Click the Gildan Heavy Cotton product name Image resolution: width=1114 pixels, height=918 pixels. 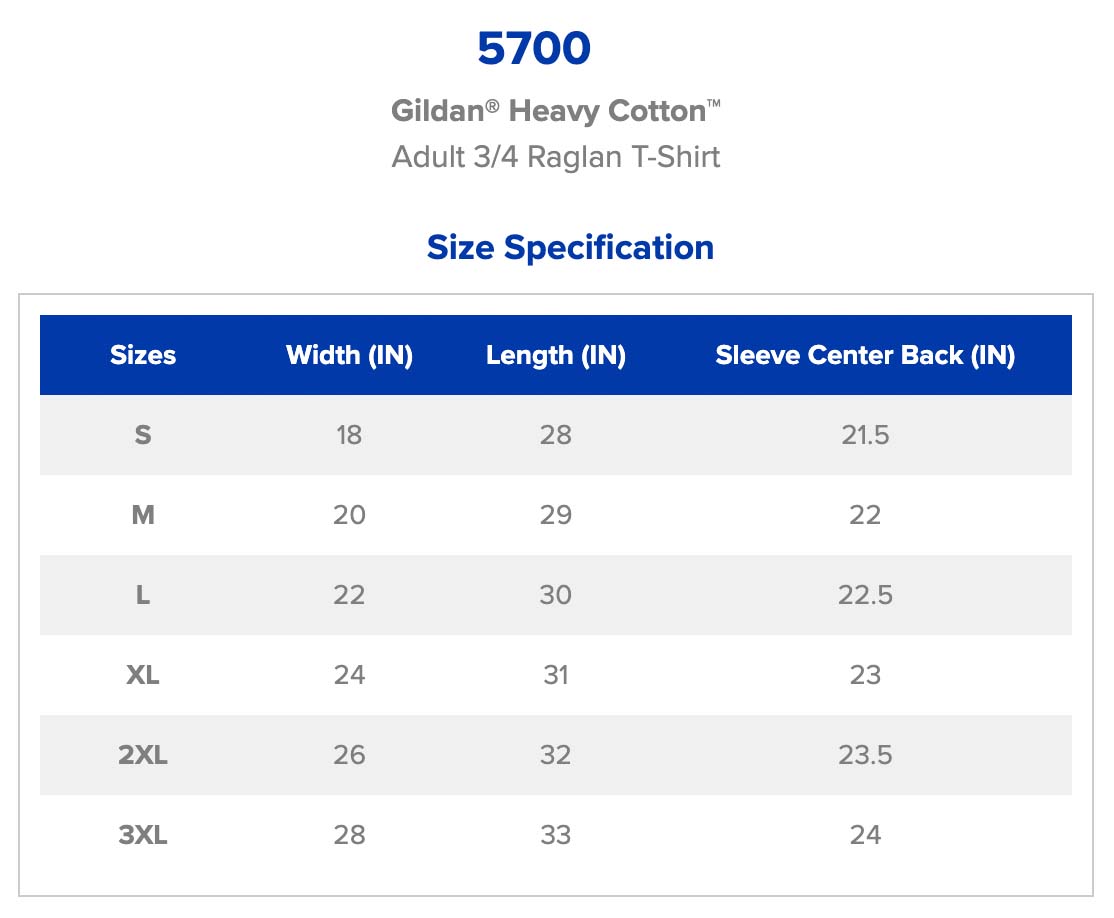[x=555, y=111]
